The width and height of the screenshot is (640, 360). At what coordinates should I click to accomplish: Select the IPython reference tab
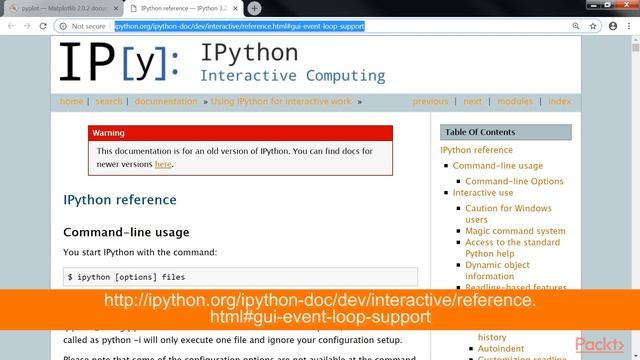[184, 8]
